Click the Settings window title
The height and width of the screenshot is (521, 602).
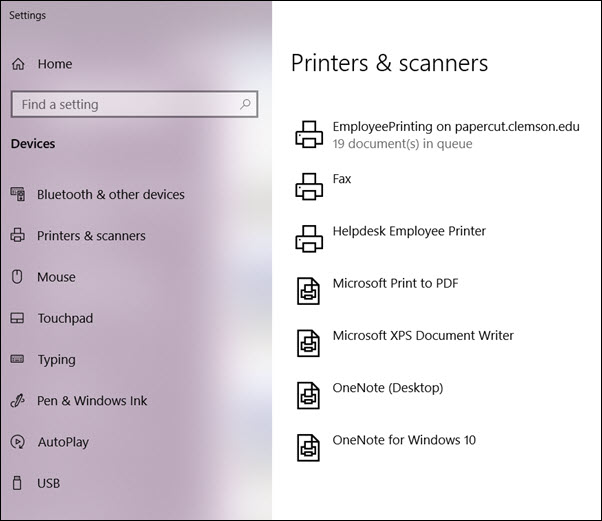click(x=27, y=15)
